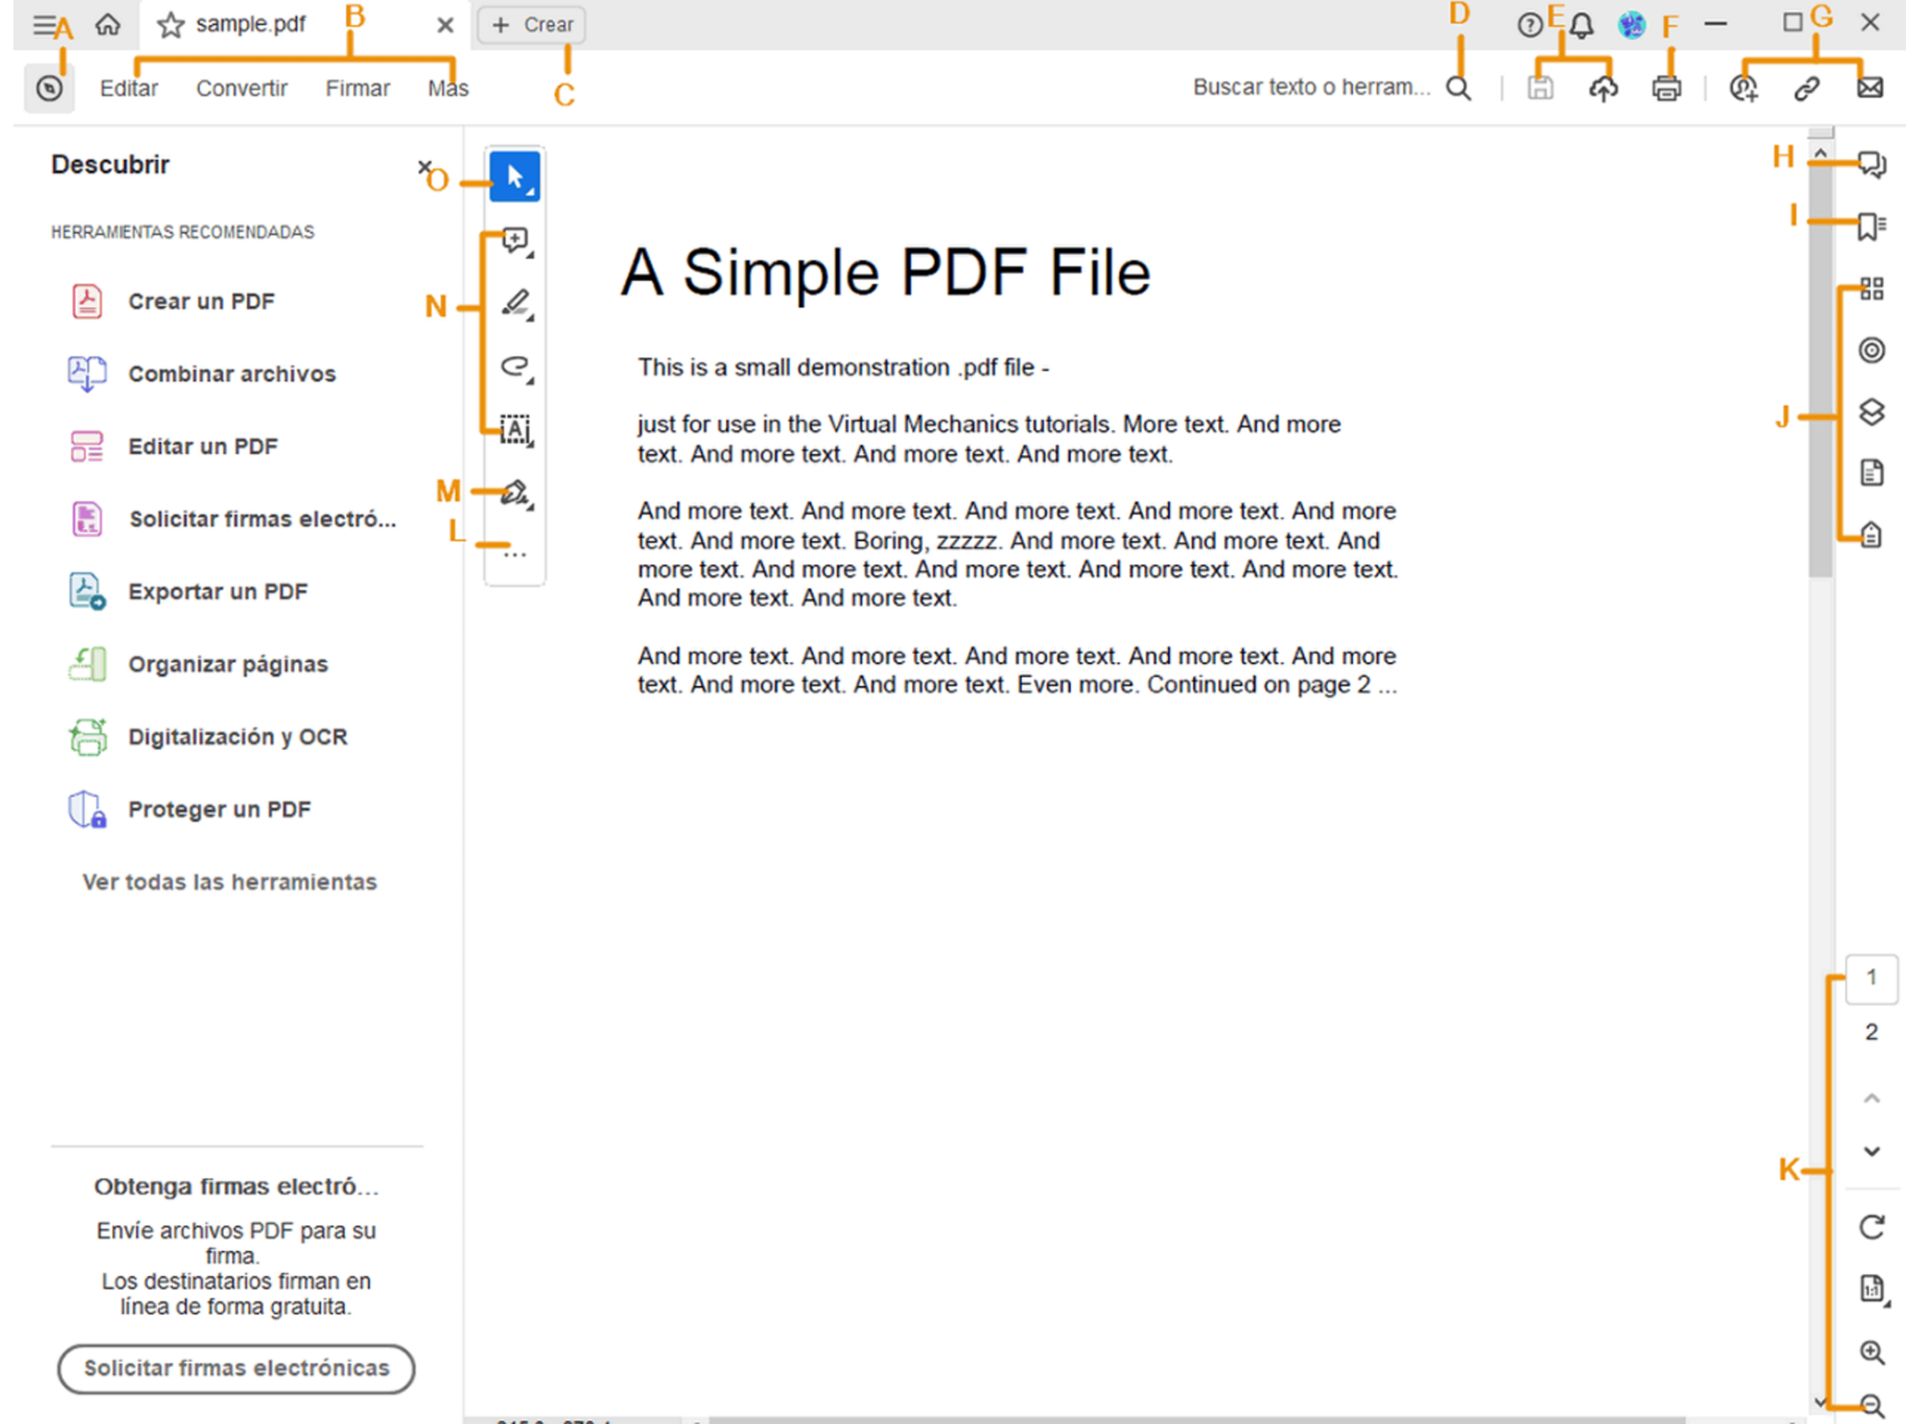Select the highlighter pen tool
Image resolution: width=1920 pixels, height=1424 pixels.
tap(515, 303)
